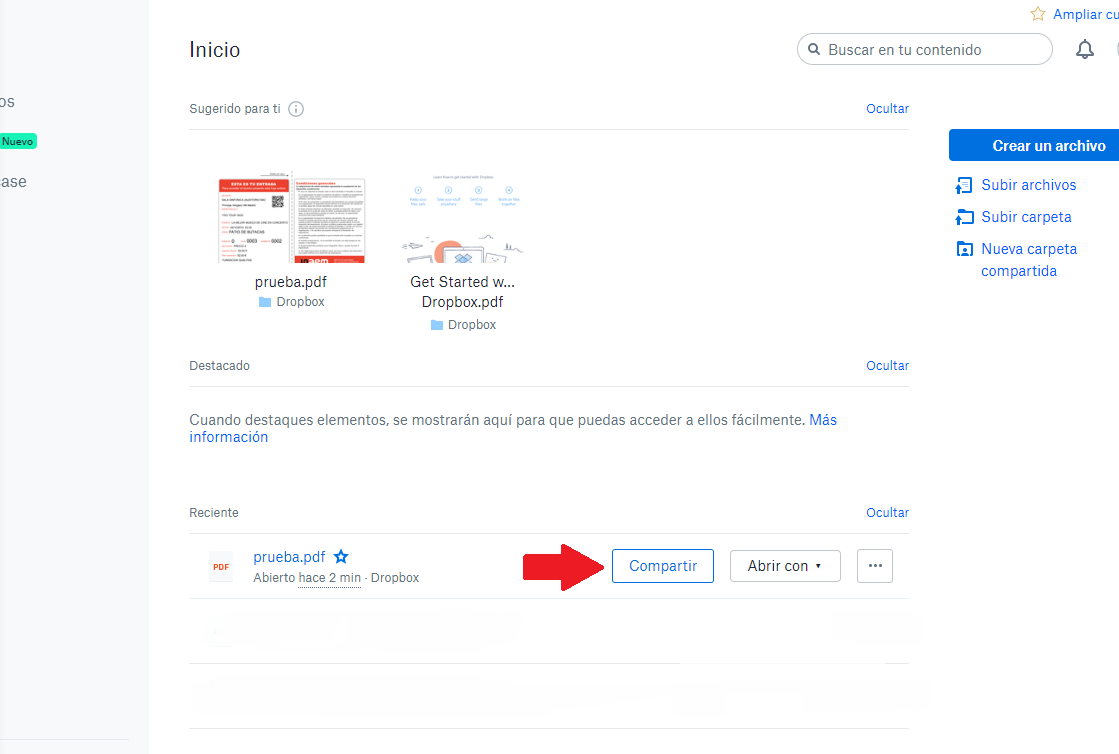
Task: Click the Get Started w... Dropbox.pdf file name
Action: coord(462,292)
